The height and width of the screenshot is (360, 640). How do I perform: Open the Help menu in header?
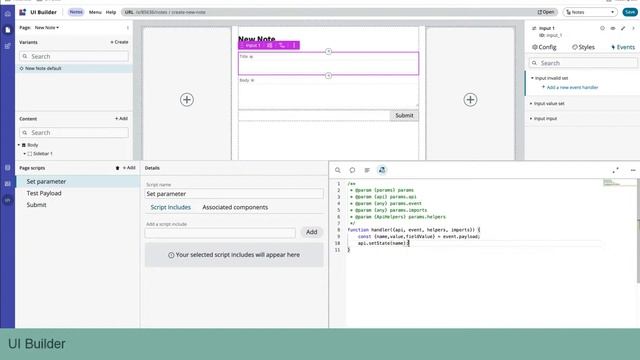(111, 12)
